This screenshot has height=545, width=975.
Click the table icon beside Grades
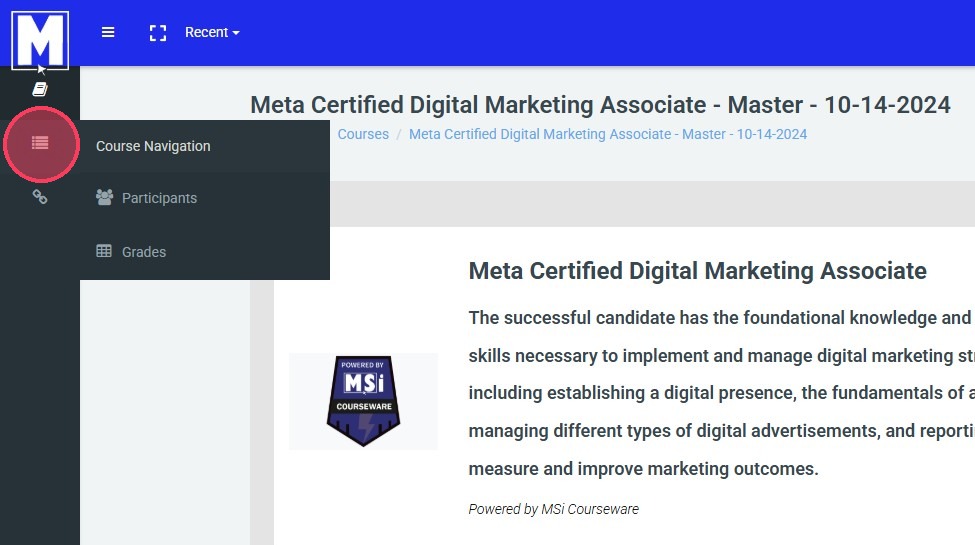(x=104, y=251)
